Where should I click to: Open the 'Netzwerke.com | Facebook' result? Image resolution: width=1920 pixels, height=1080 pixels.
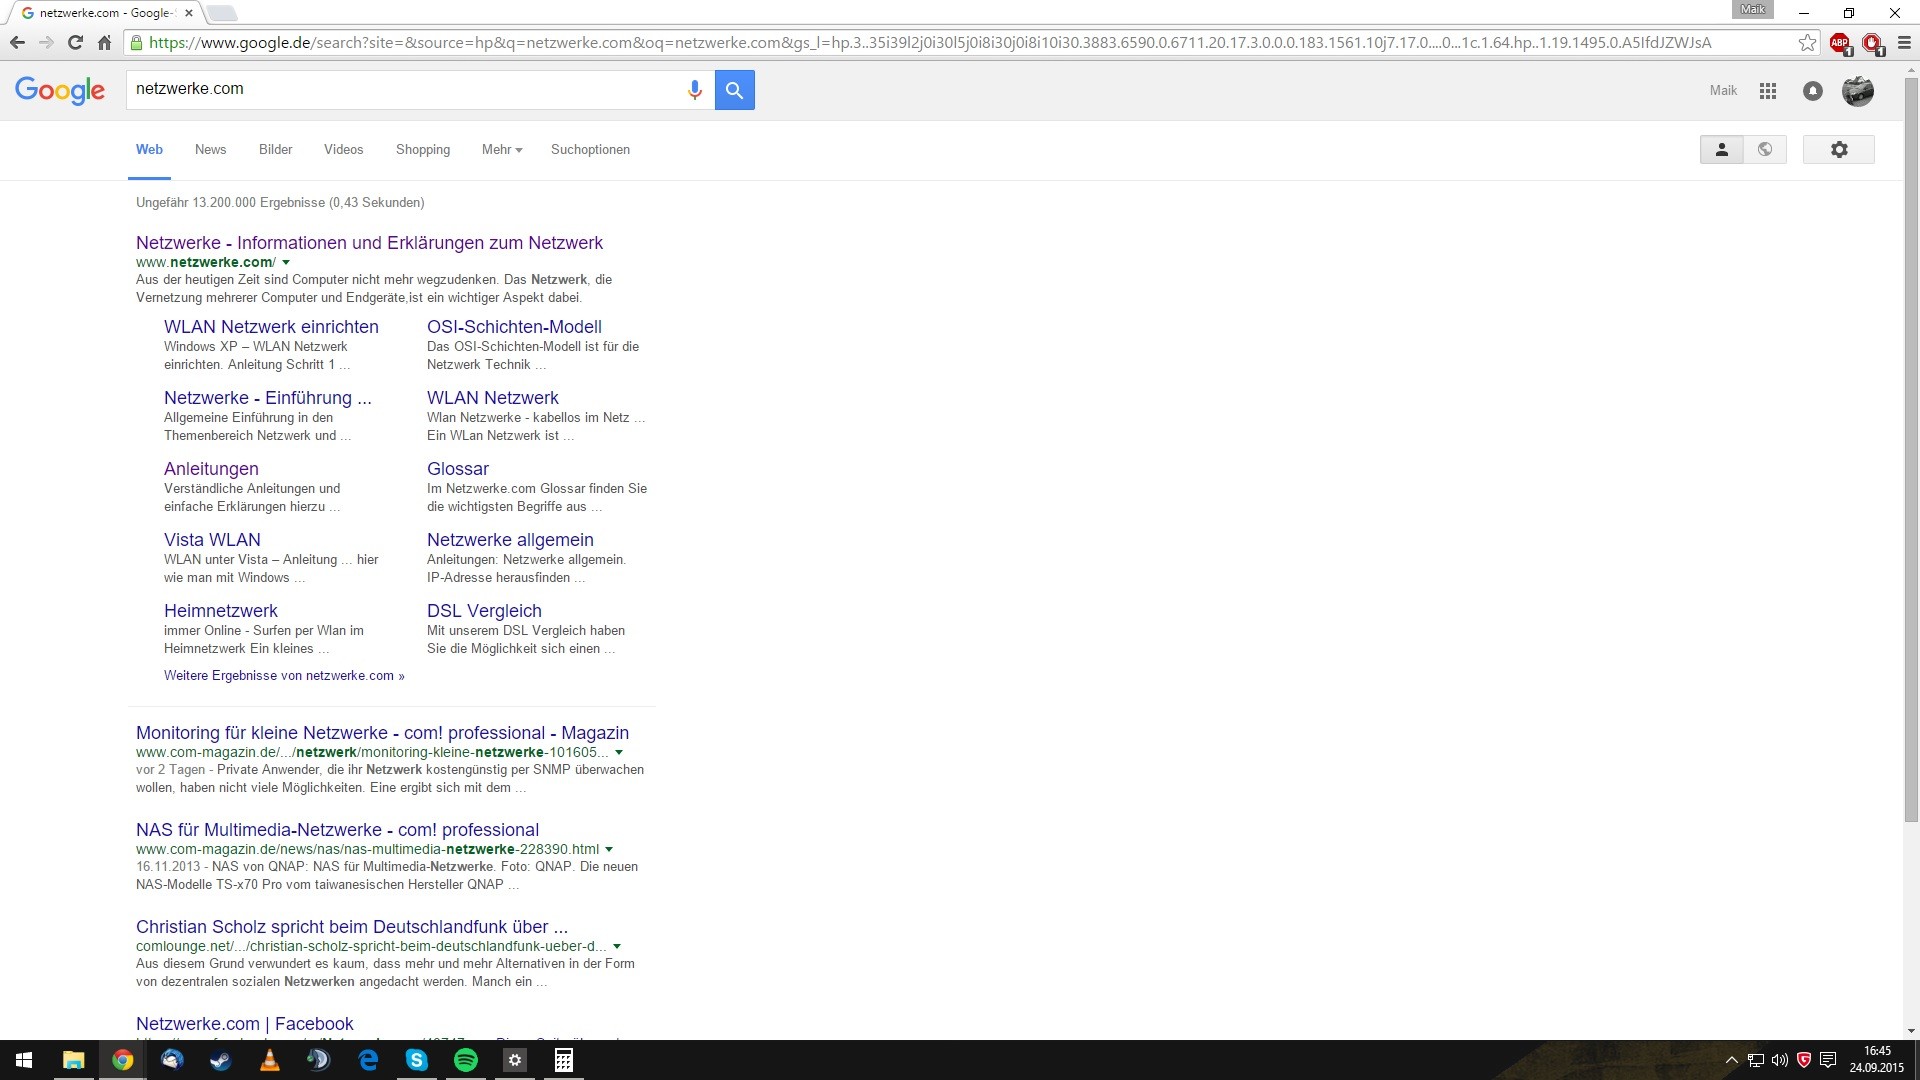click(x=245, y=1024)
